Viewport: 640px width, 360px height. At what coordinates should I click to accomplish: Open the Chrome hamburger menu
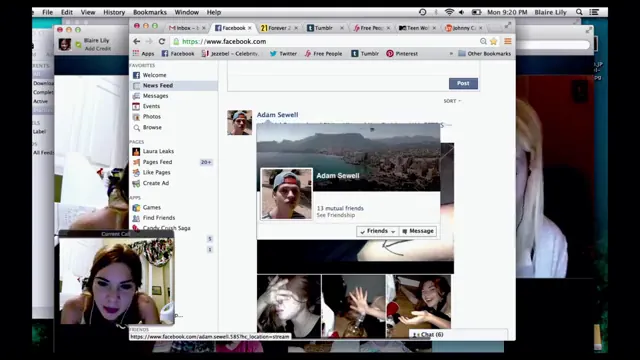(508, 41)
